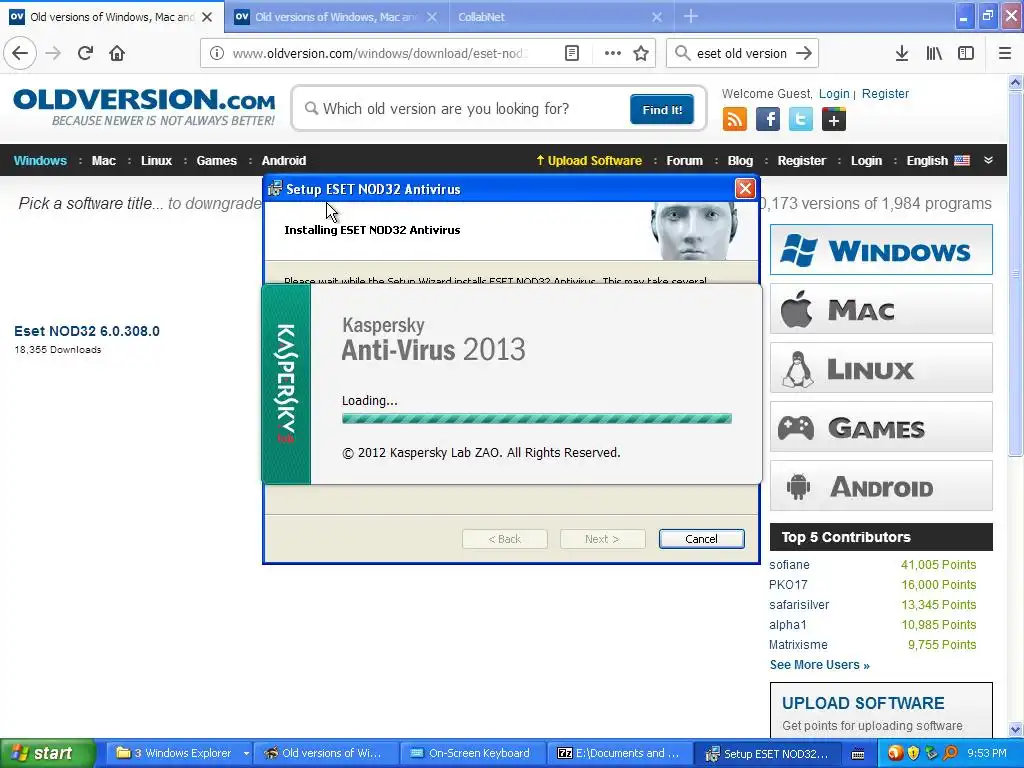Expand the language selector chevron
This screenshot has height=768, width=1024.
(x=988, y=160)
